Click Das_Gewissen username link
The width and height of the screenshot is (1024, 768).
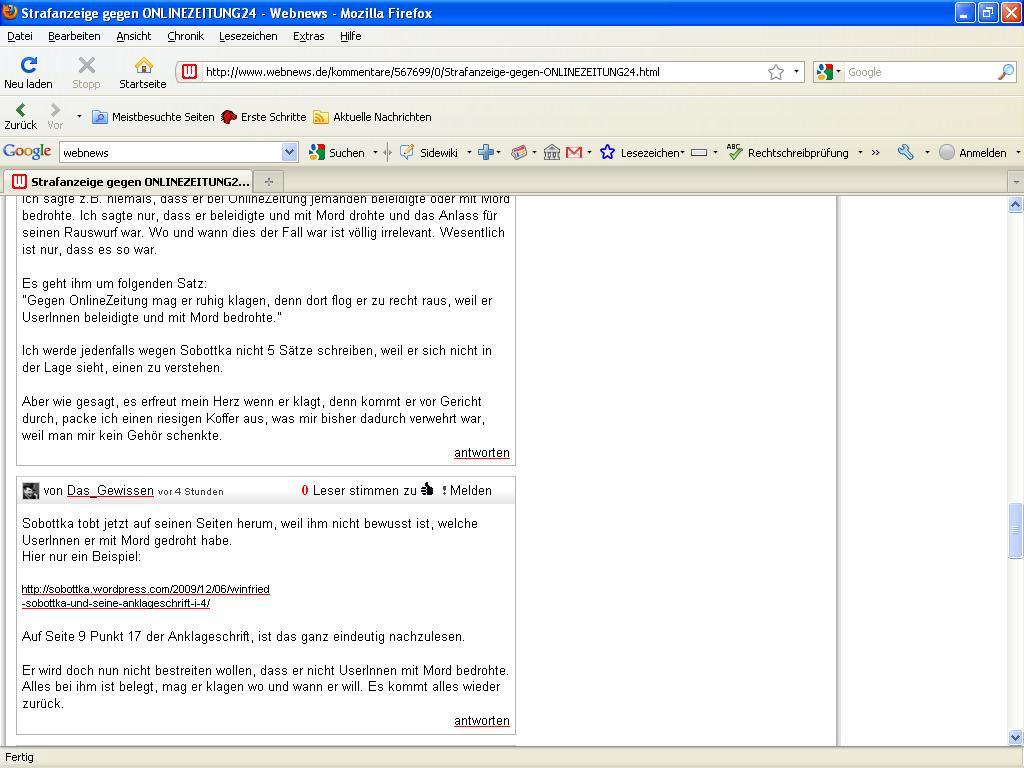[110, 491]
